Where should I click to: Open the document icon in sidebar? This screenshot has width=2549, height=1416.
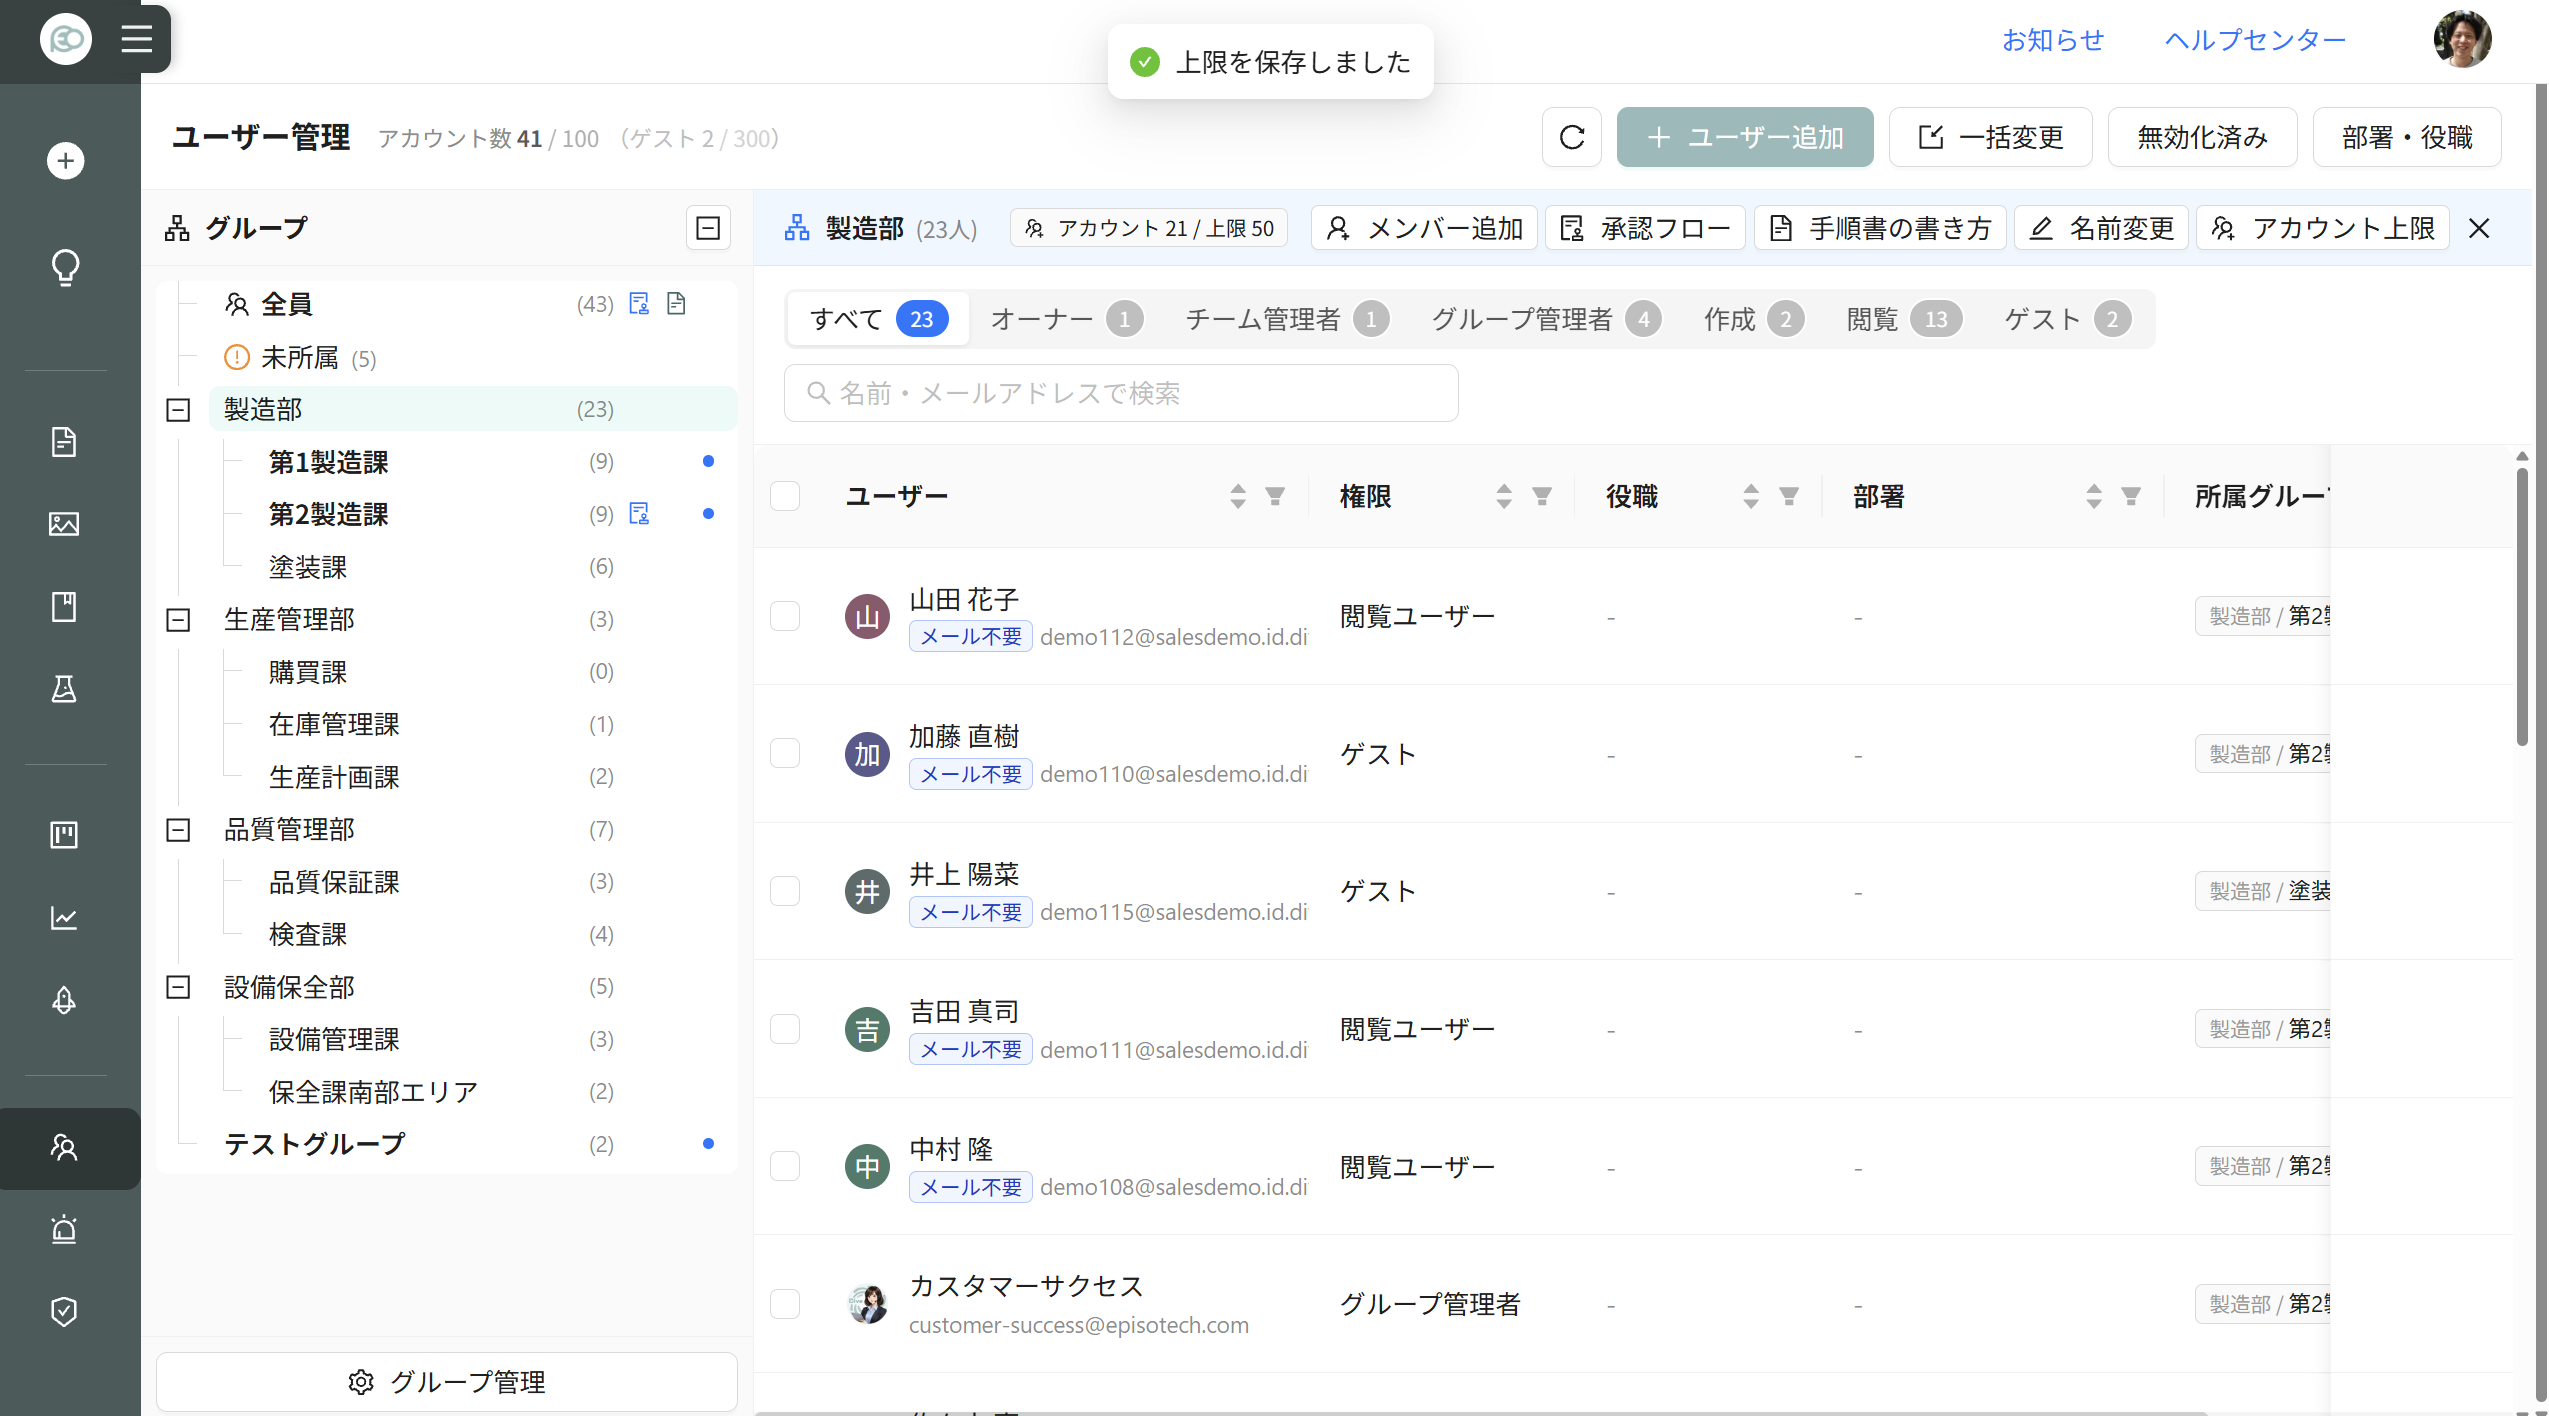pos(64,441)
